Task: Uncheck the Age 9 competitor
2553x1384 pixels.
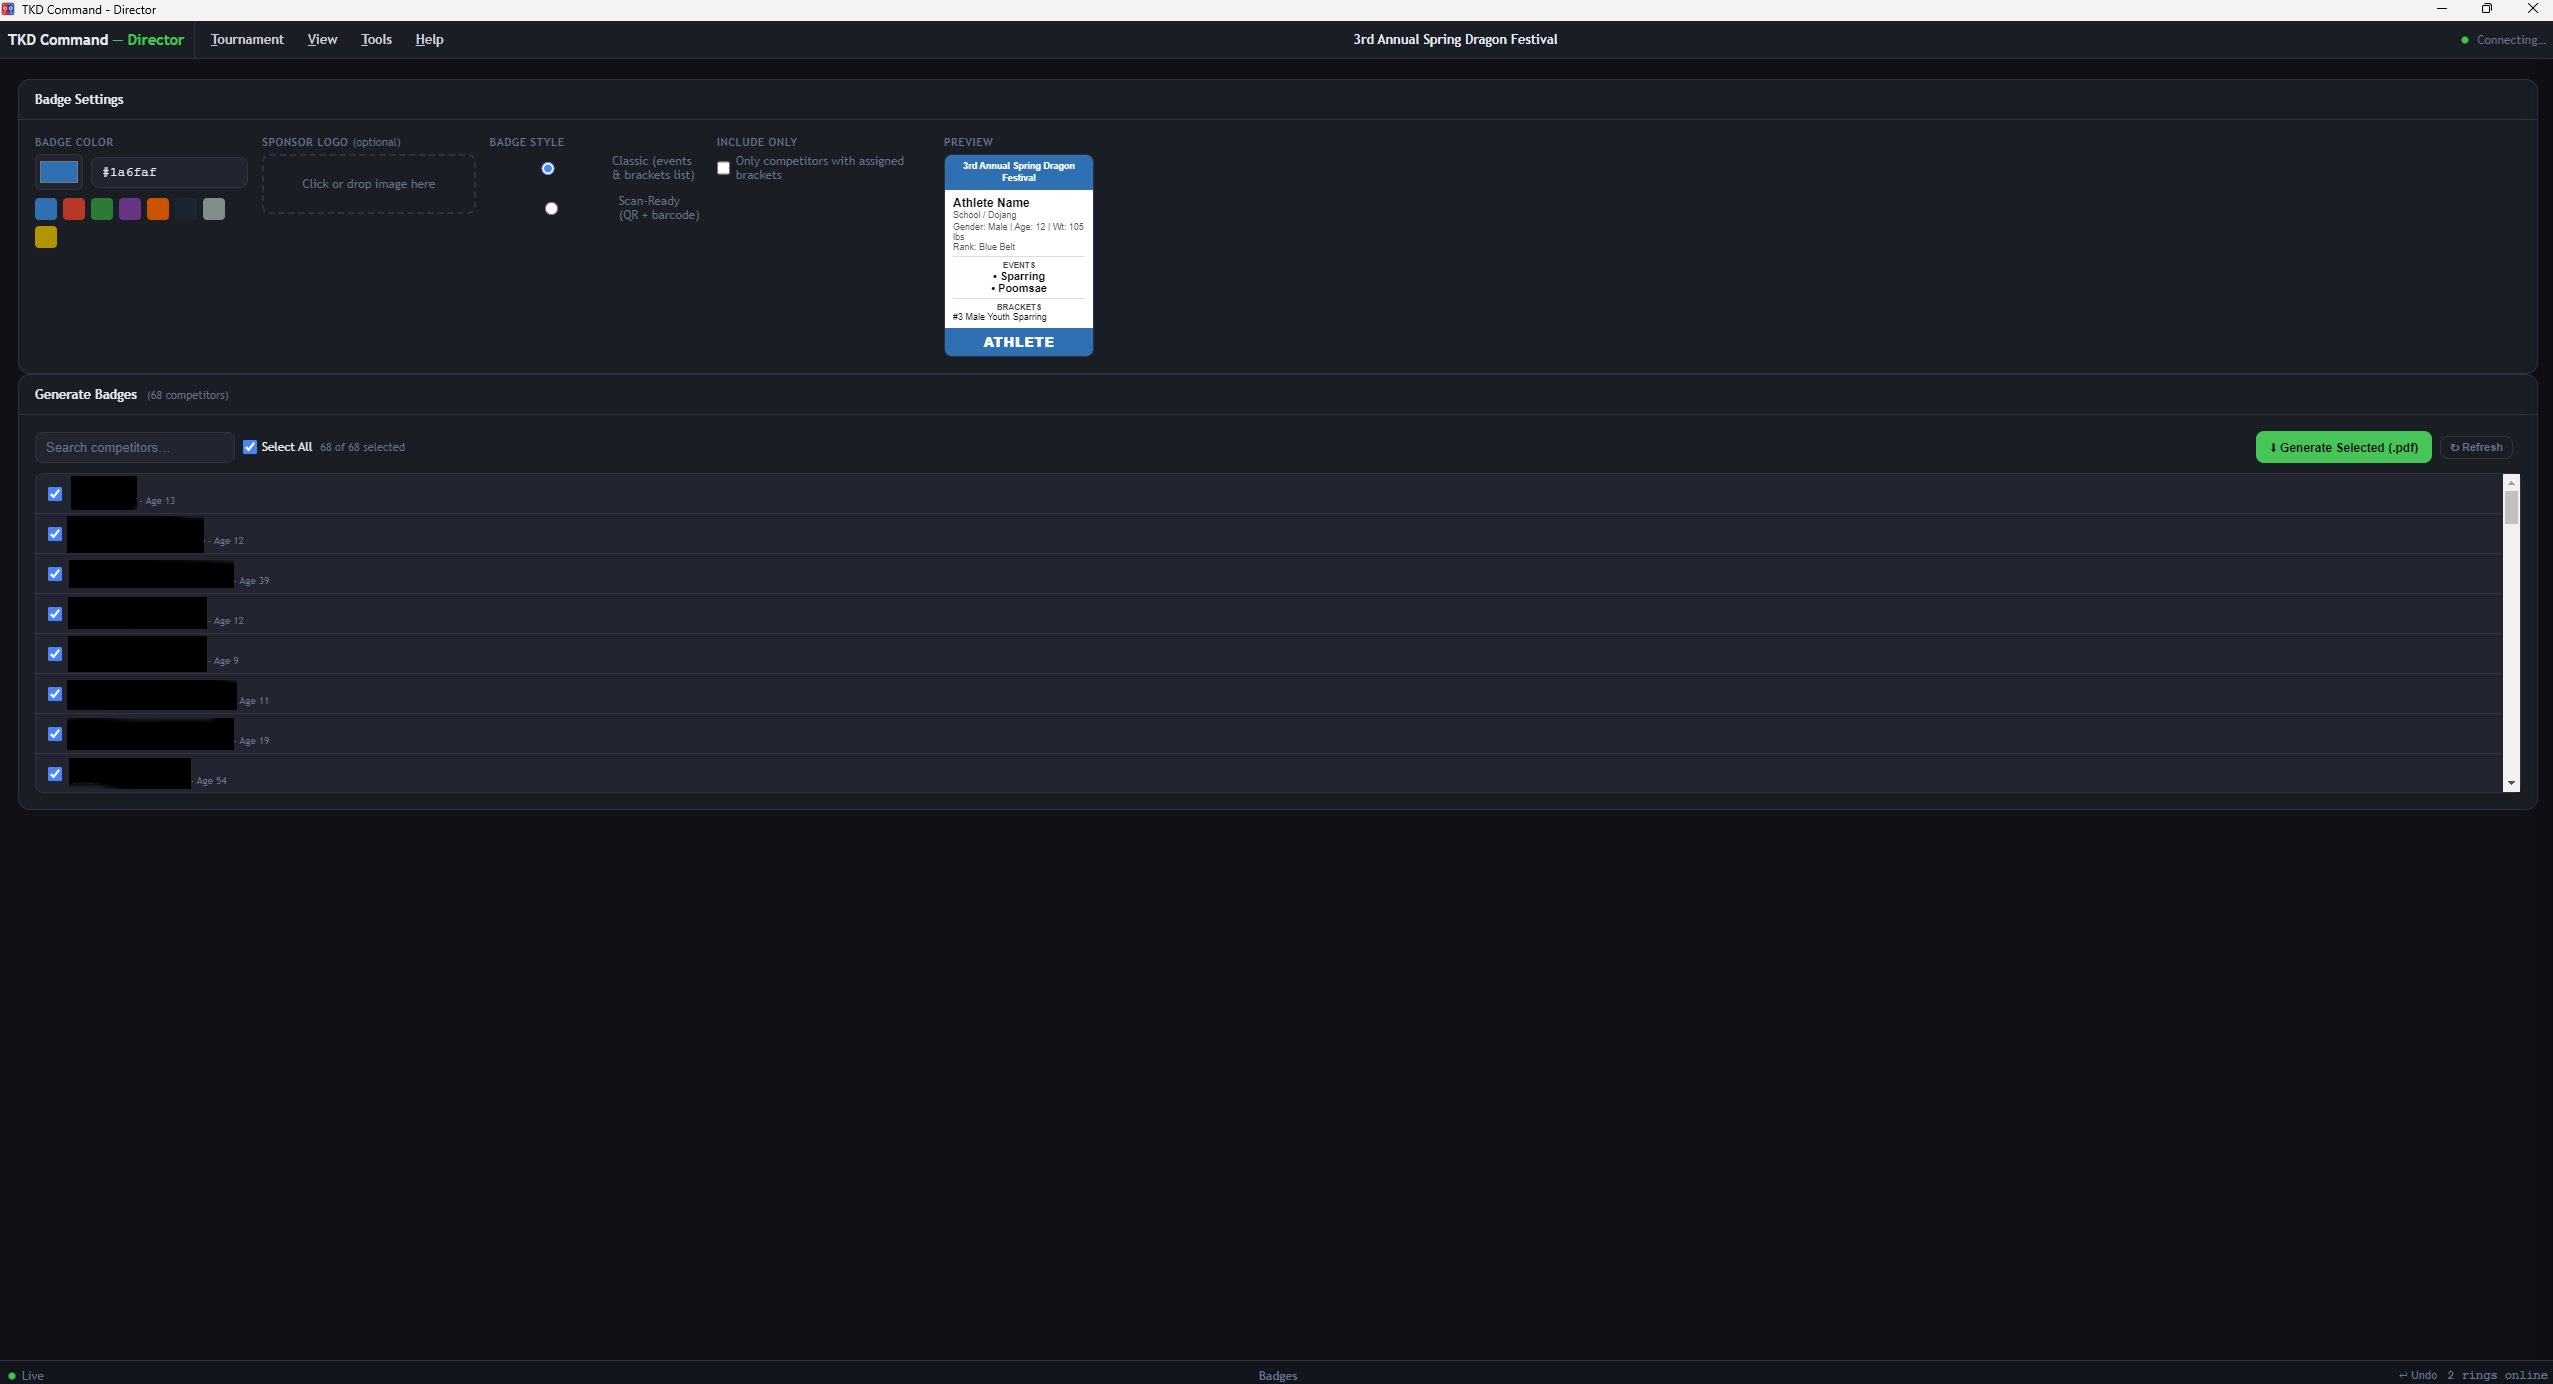Action: click(55, 654)
